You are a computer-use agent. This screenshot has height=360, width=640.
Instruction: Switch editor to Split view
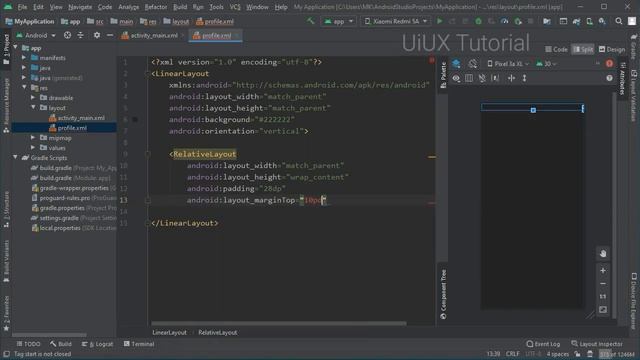click(x=583, y=49)
